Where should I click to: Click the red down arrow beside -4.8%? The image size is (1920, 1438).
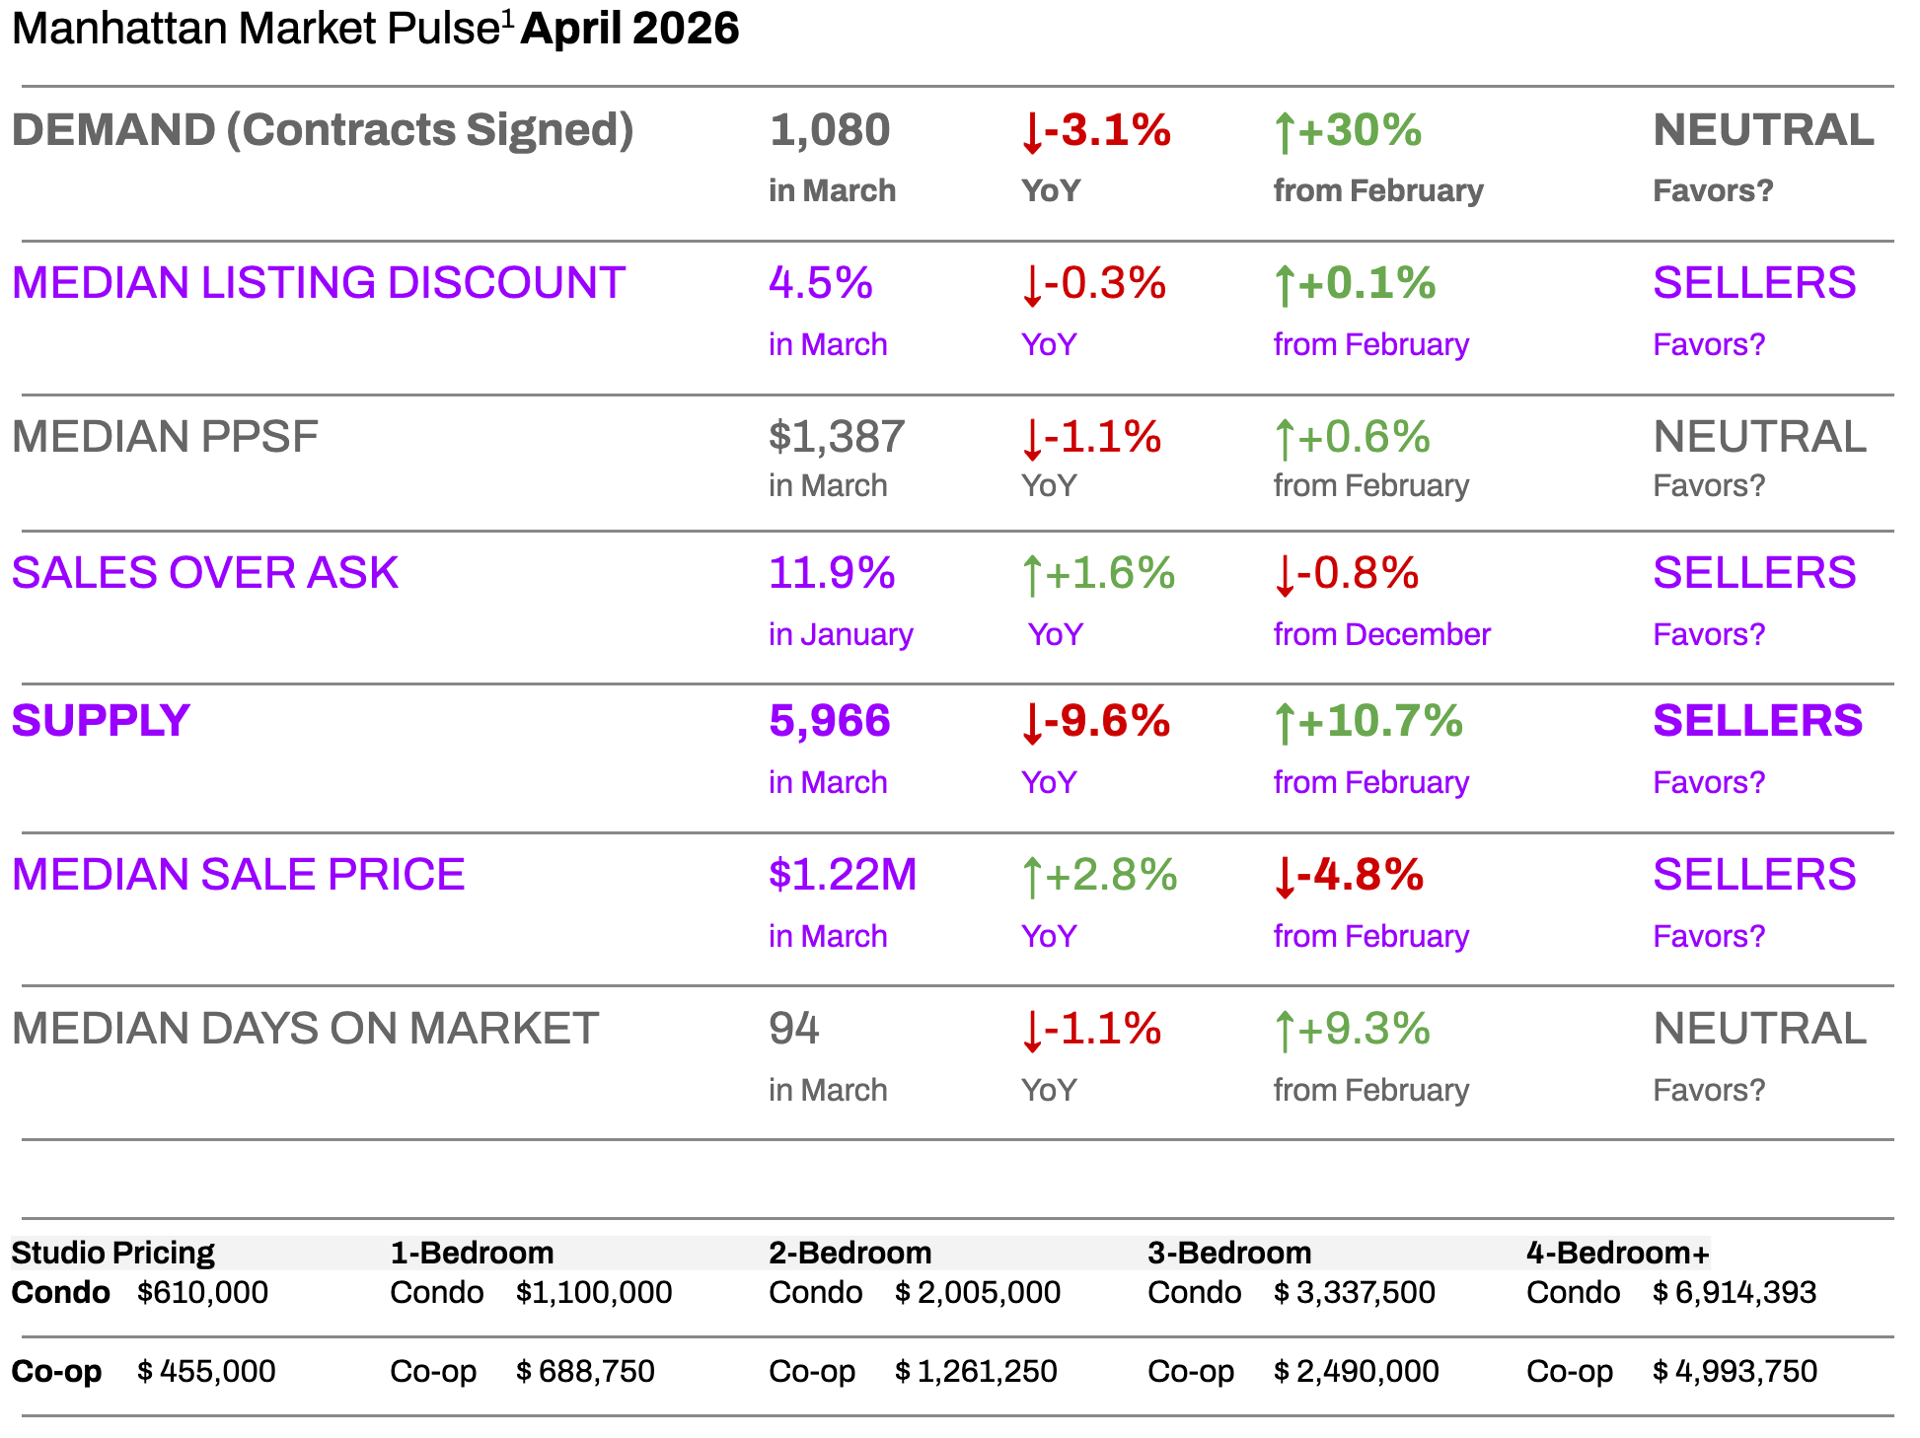1285,877
